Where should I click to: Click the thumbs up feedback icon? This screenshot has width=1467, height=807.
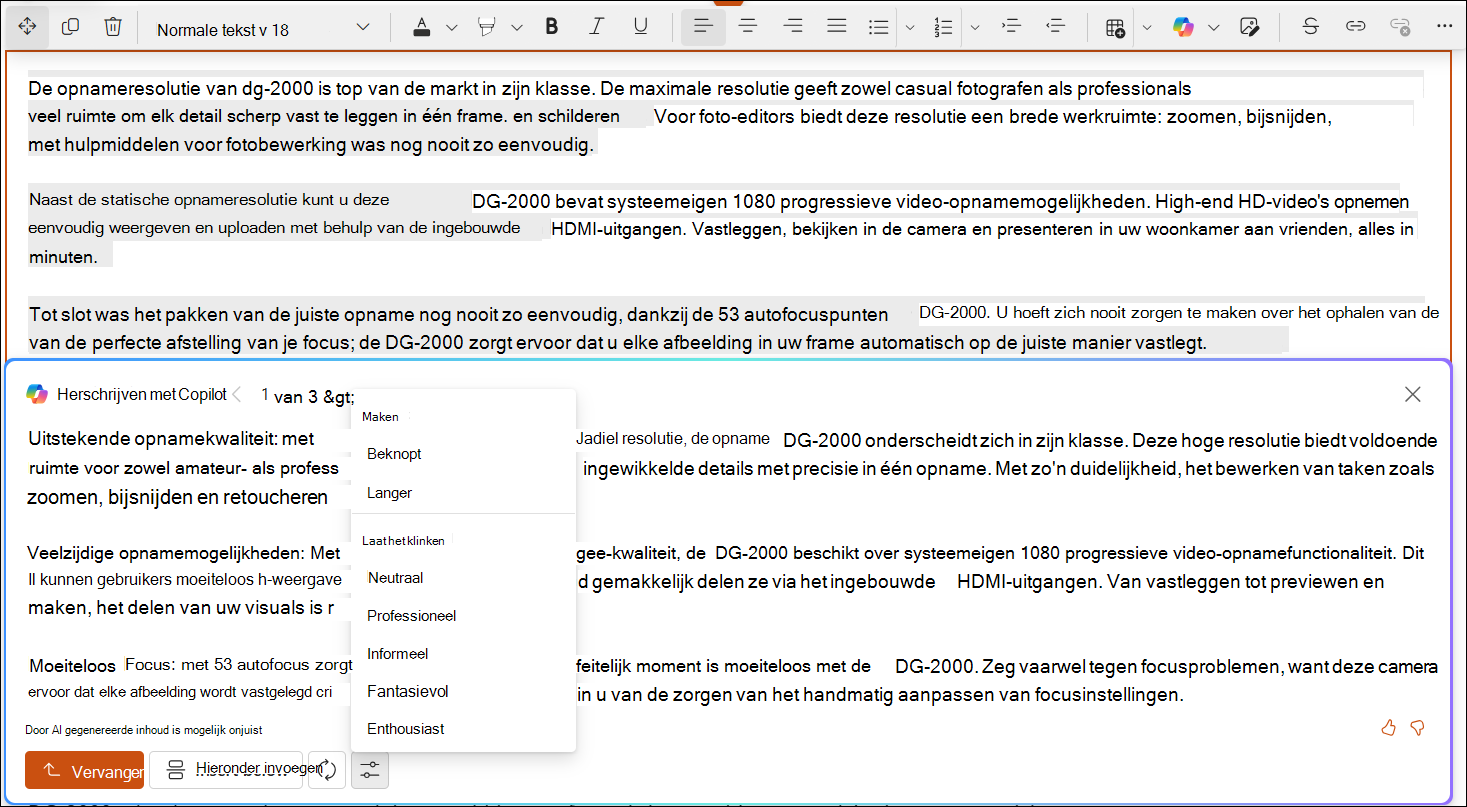1388,727
